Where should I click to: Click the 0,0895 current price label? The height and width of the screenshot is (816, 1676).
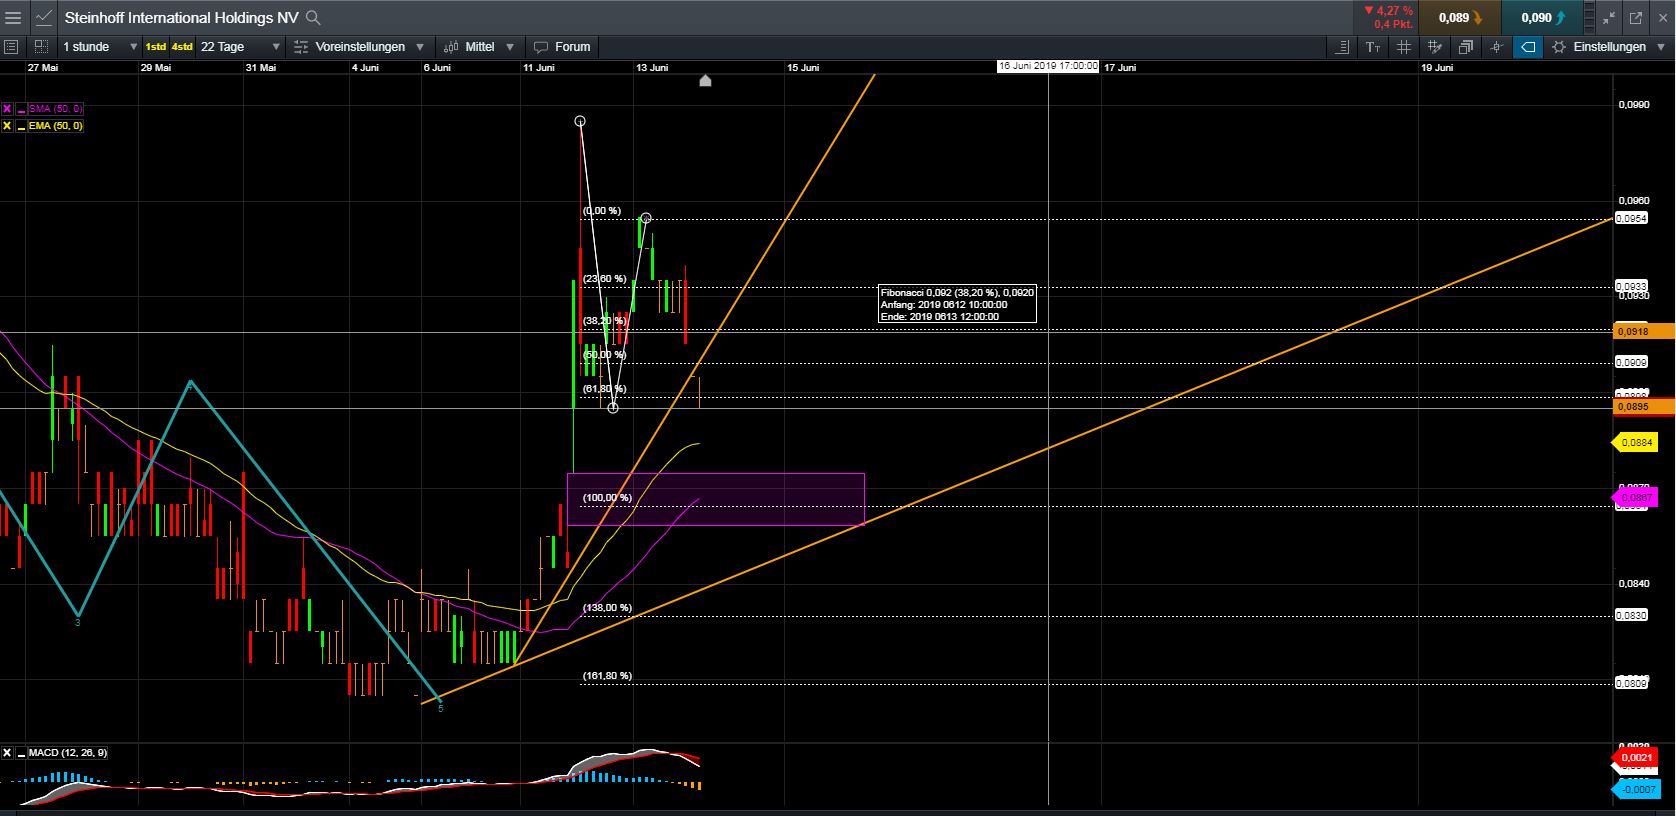pyautogui.click(x=1644, y=407)
